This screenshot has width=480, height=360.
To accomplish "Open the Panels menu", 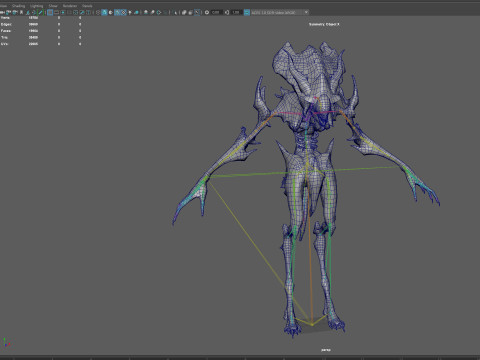I will 87,6.
